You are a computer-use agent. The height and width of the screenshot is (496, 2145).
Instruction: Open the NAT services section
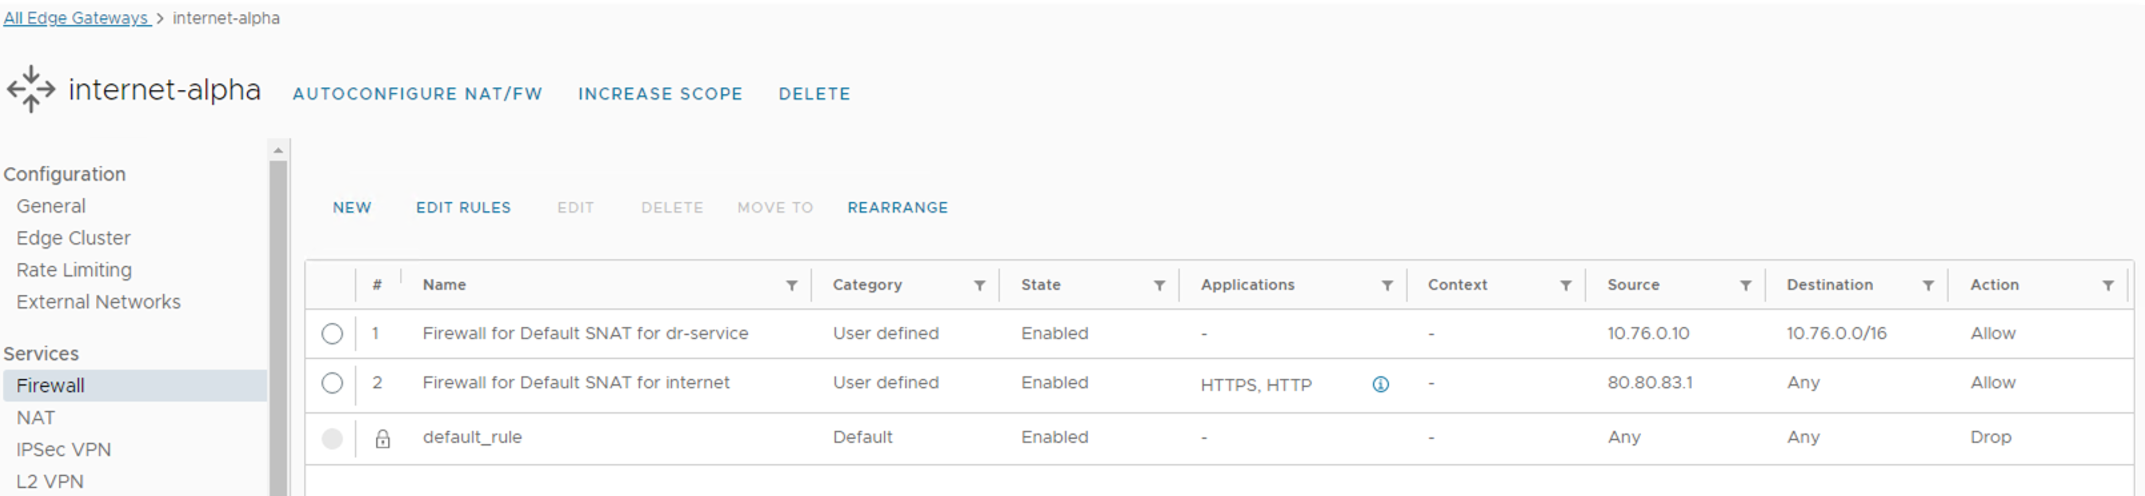[36, 418]
